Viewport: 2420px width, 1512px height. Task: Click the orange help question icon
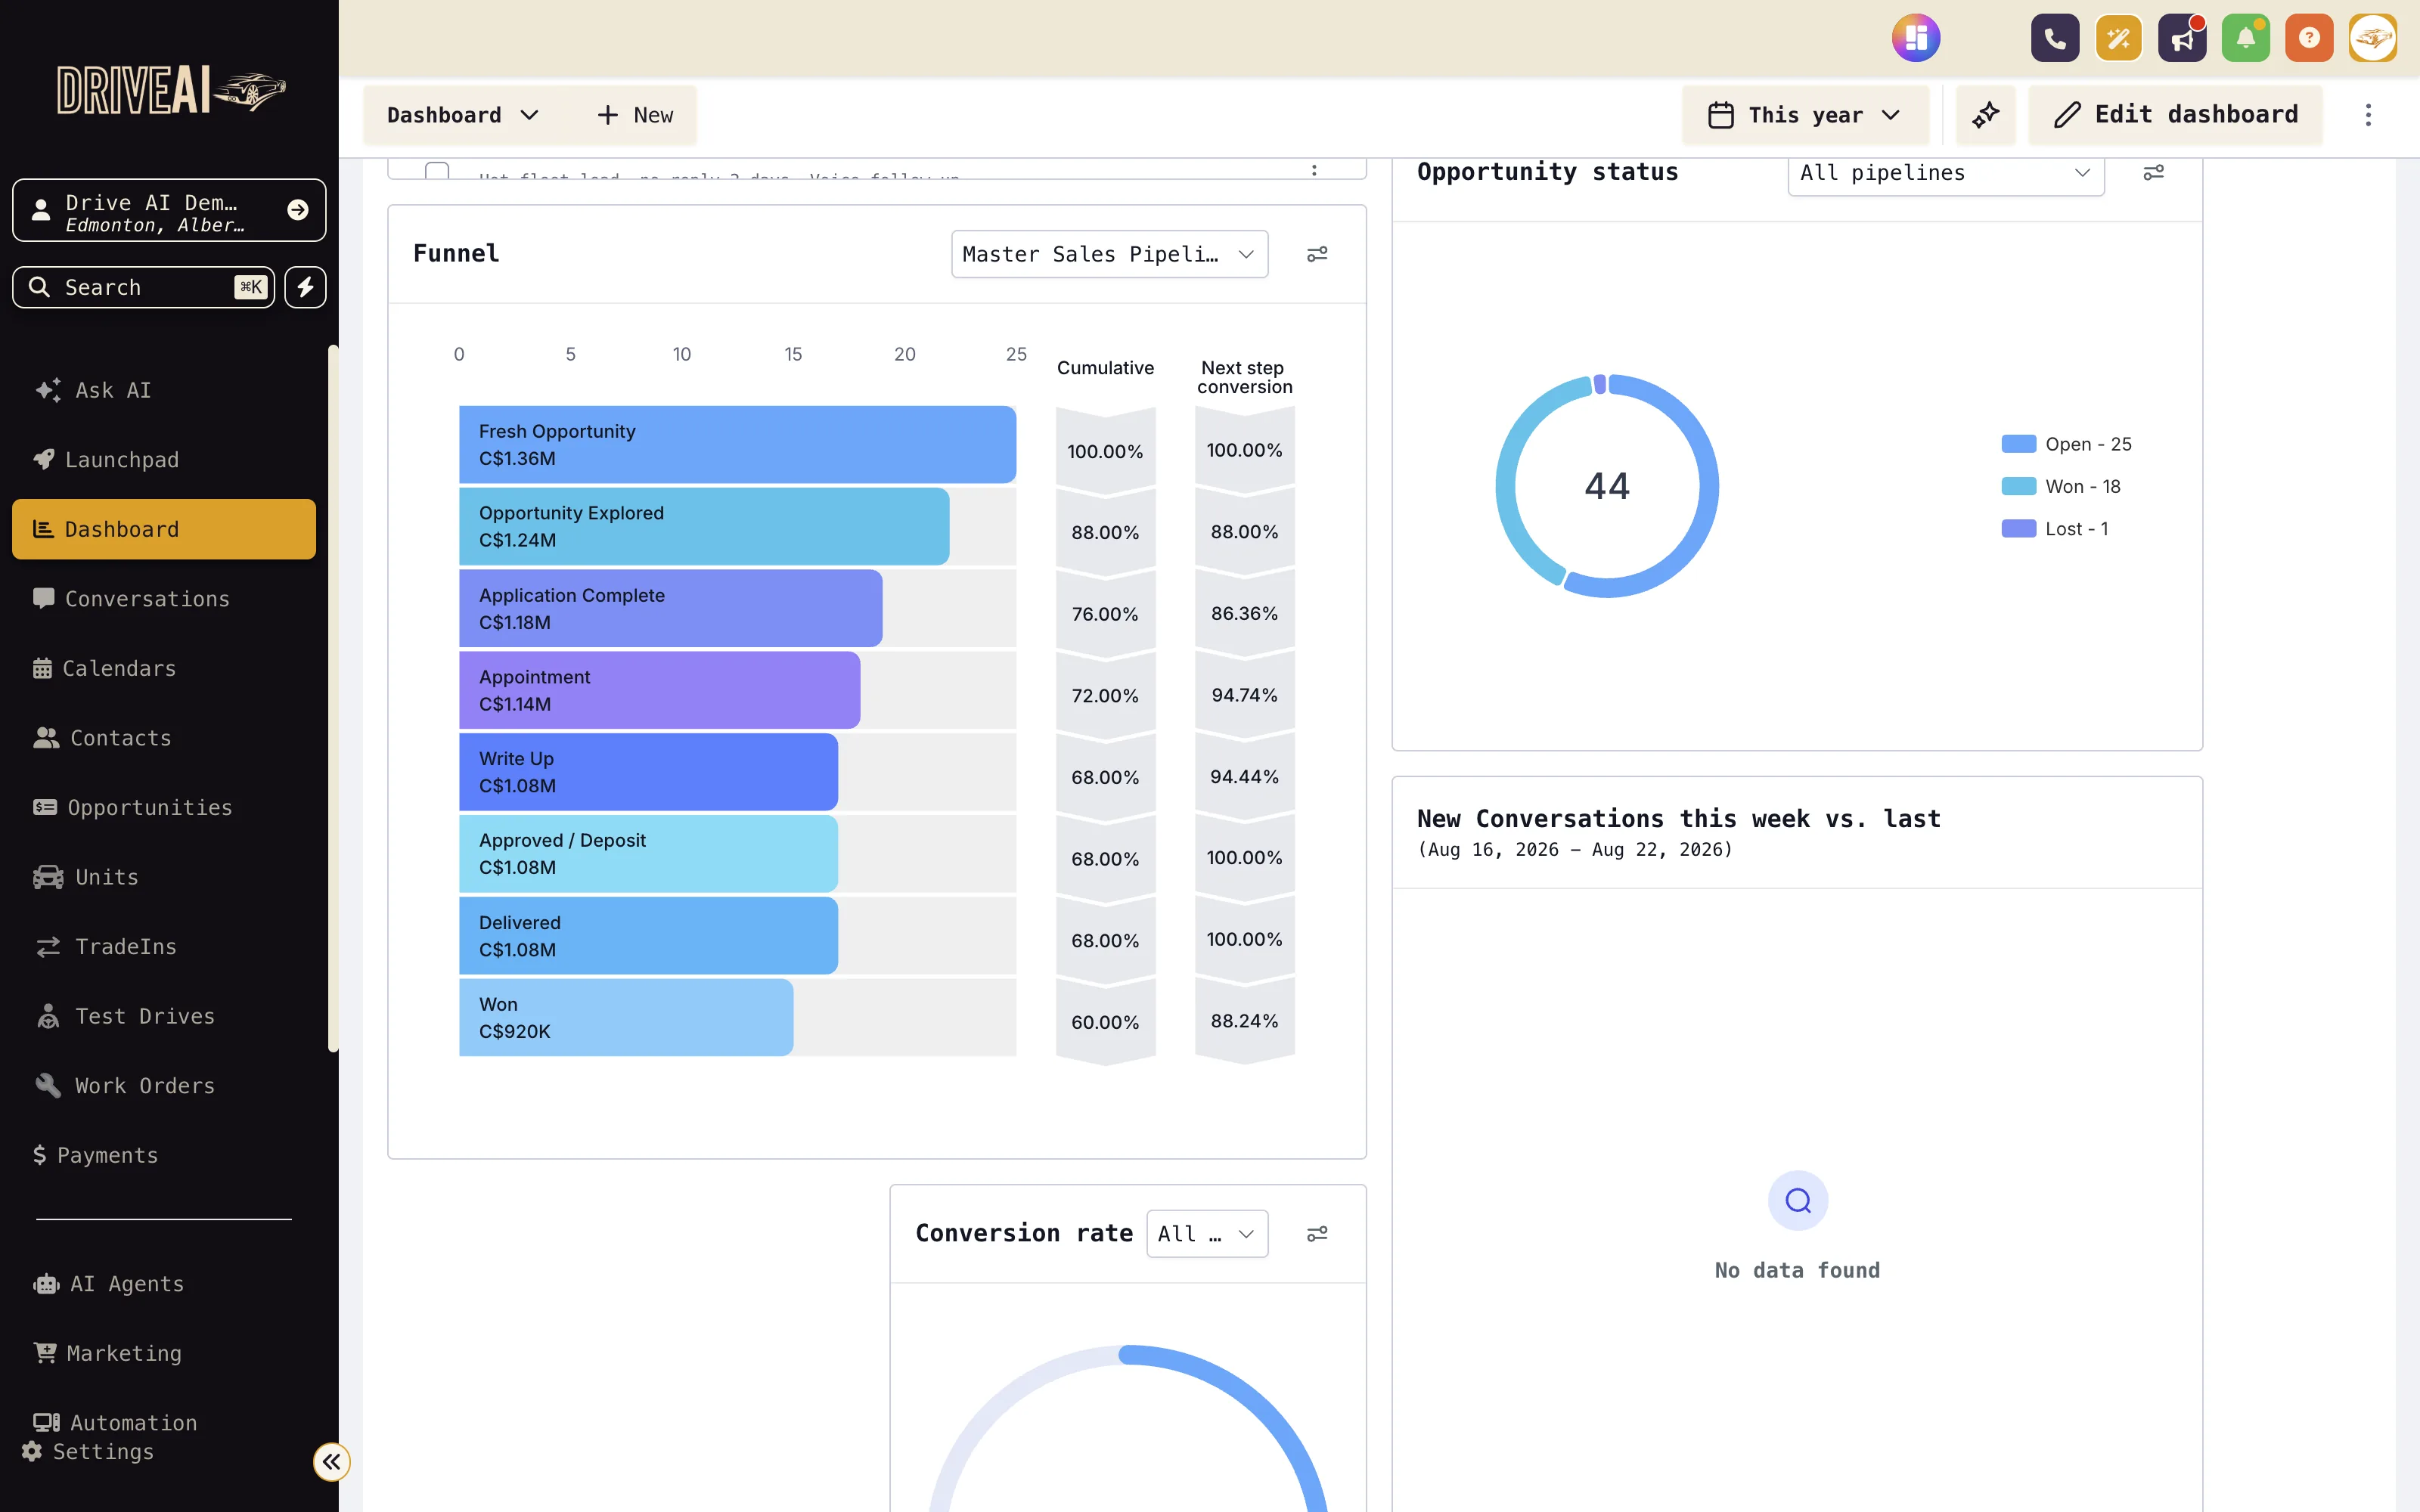click(2309, 38)
